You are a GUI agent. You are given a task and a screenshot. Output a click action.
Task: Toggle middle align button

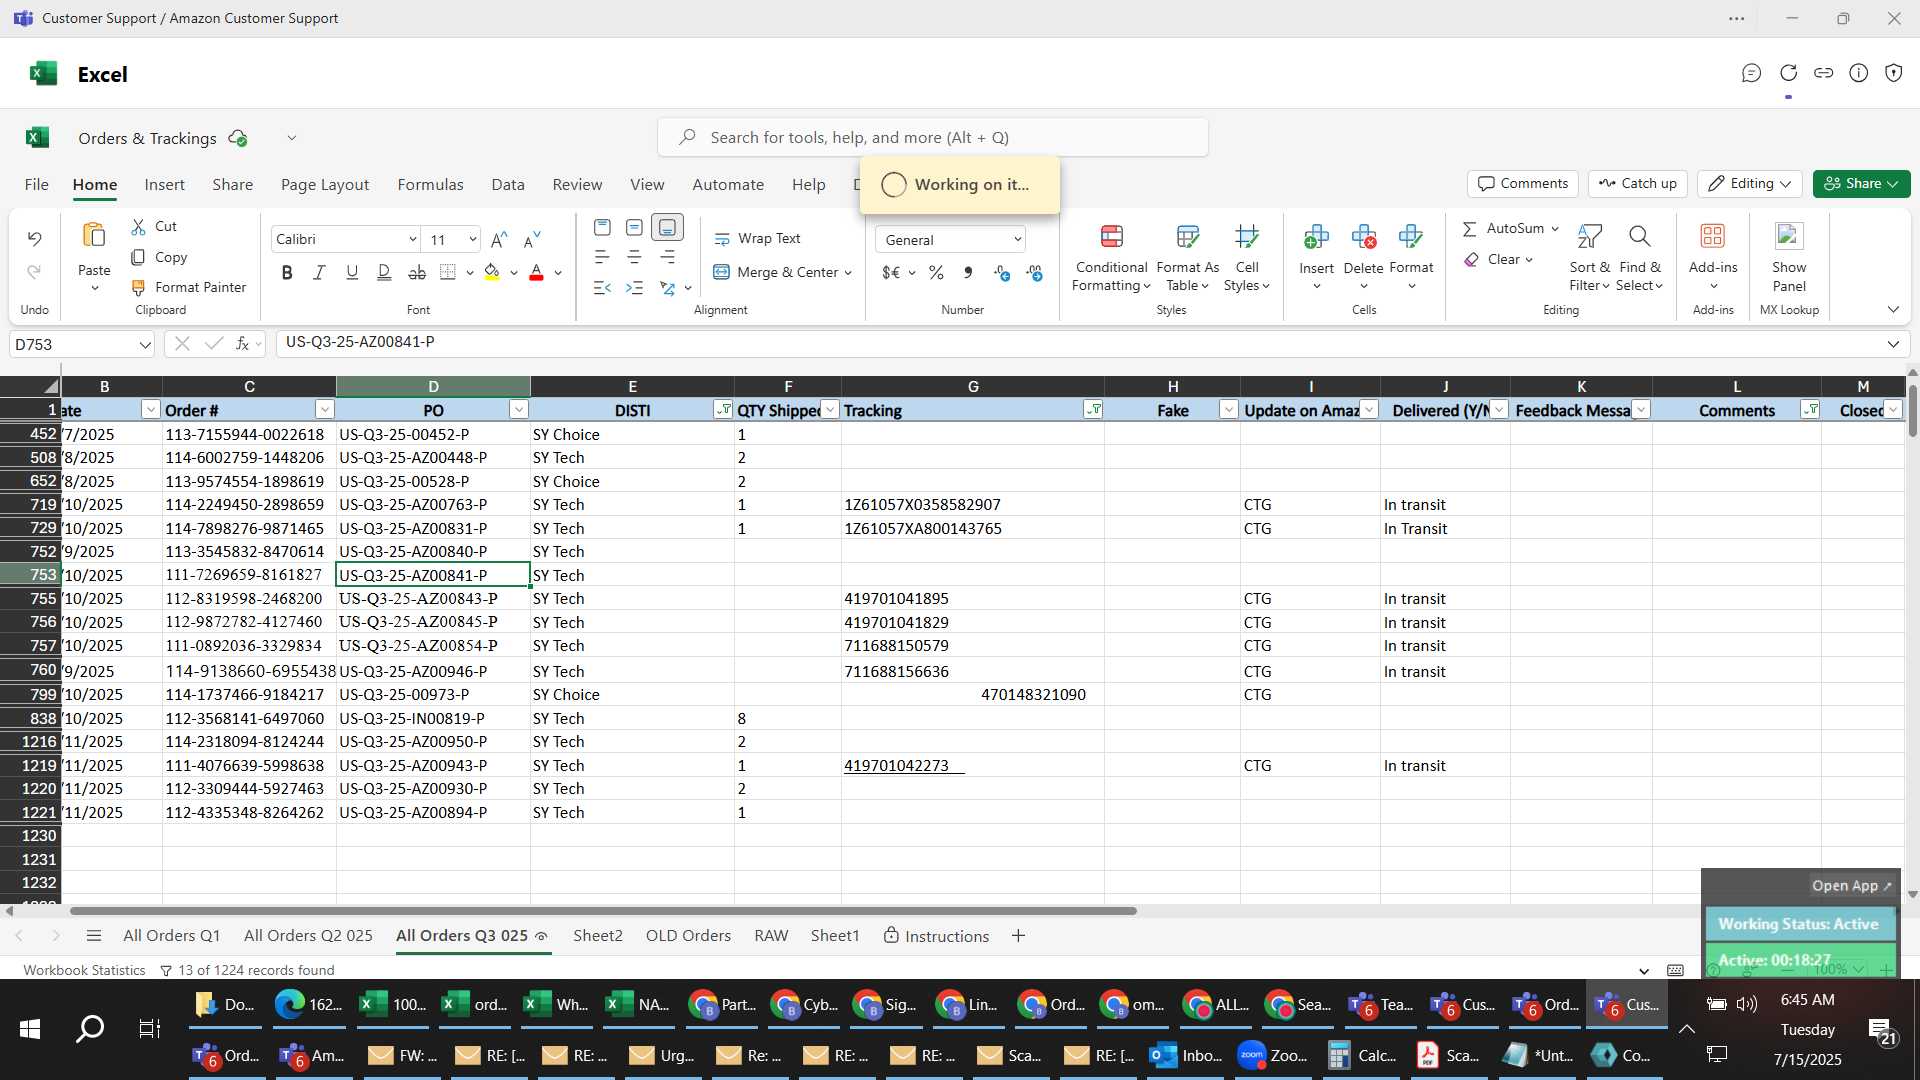[x=634, y=228]
